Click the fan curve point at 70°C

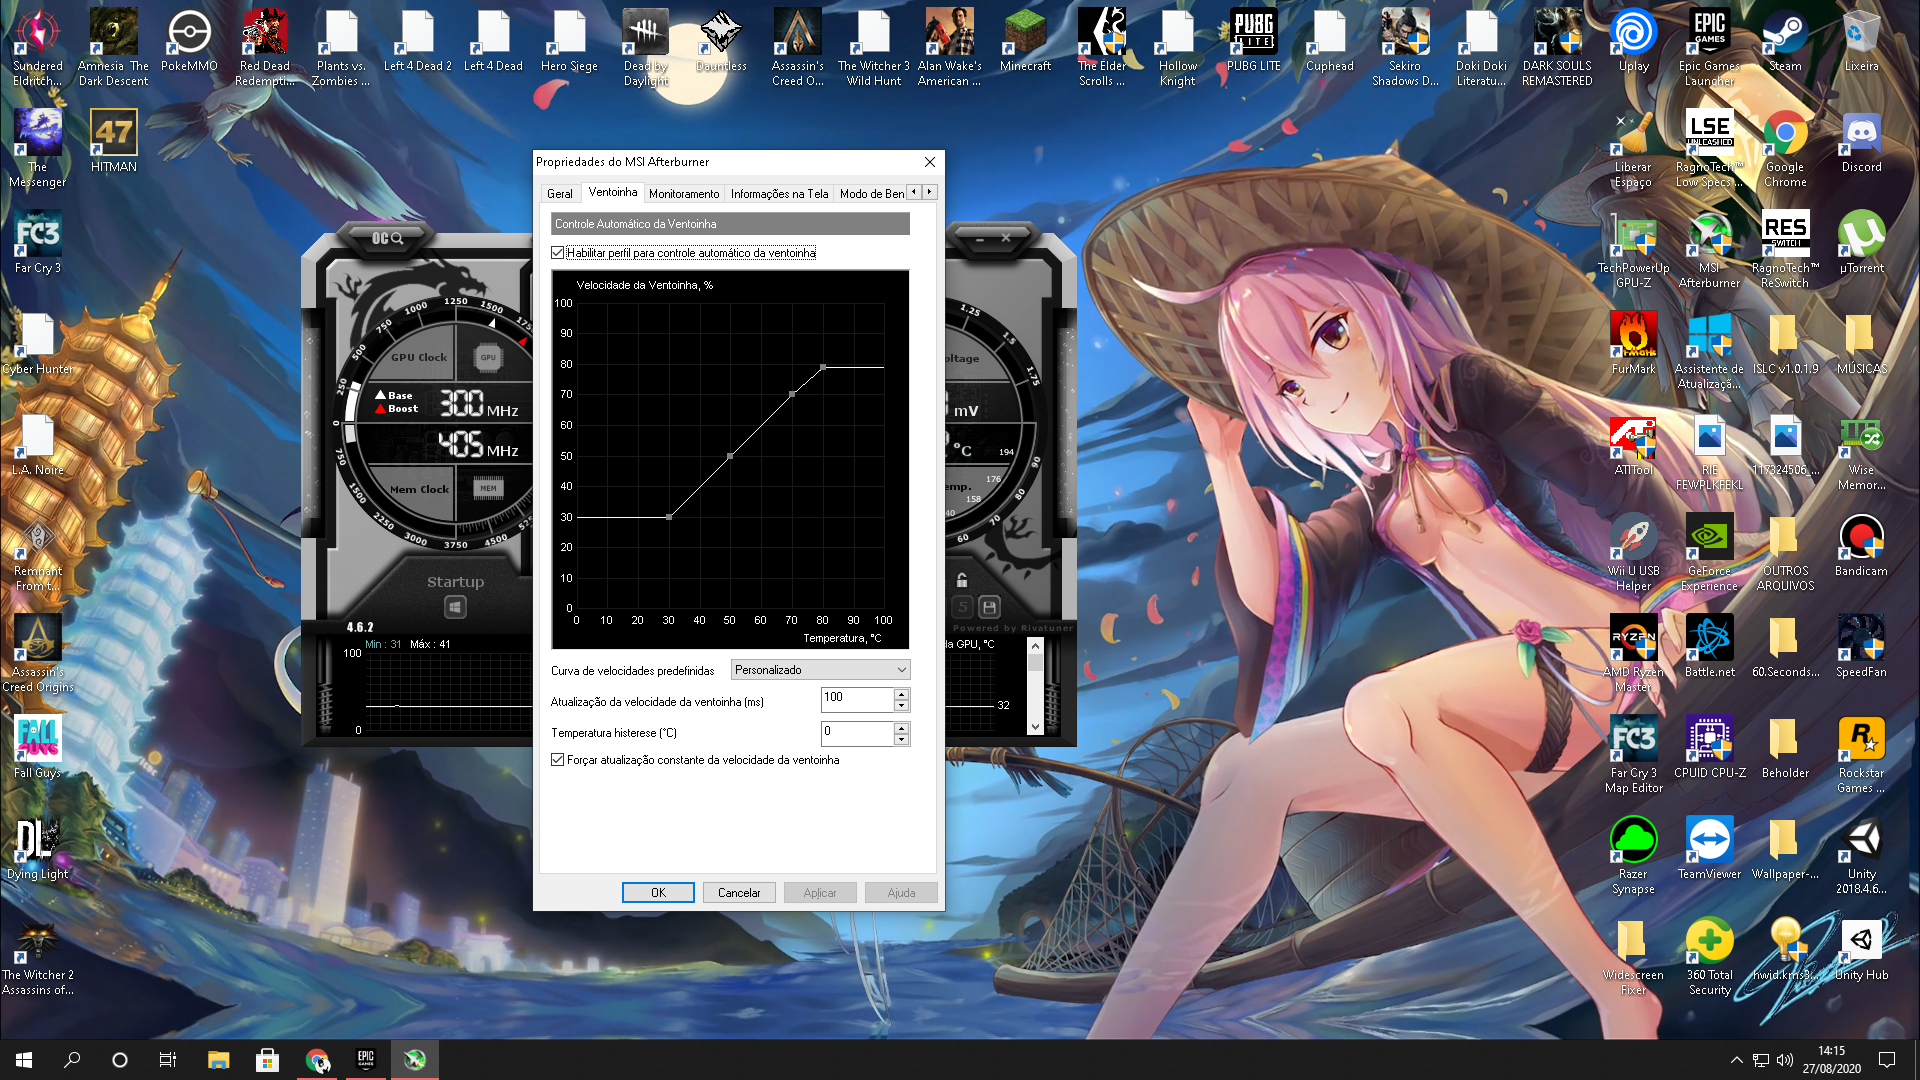(x=792, y=394)
